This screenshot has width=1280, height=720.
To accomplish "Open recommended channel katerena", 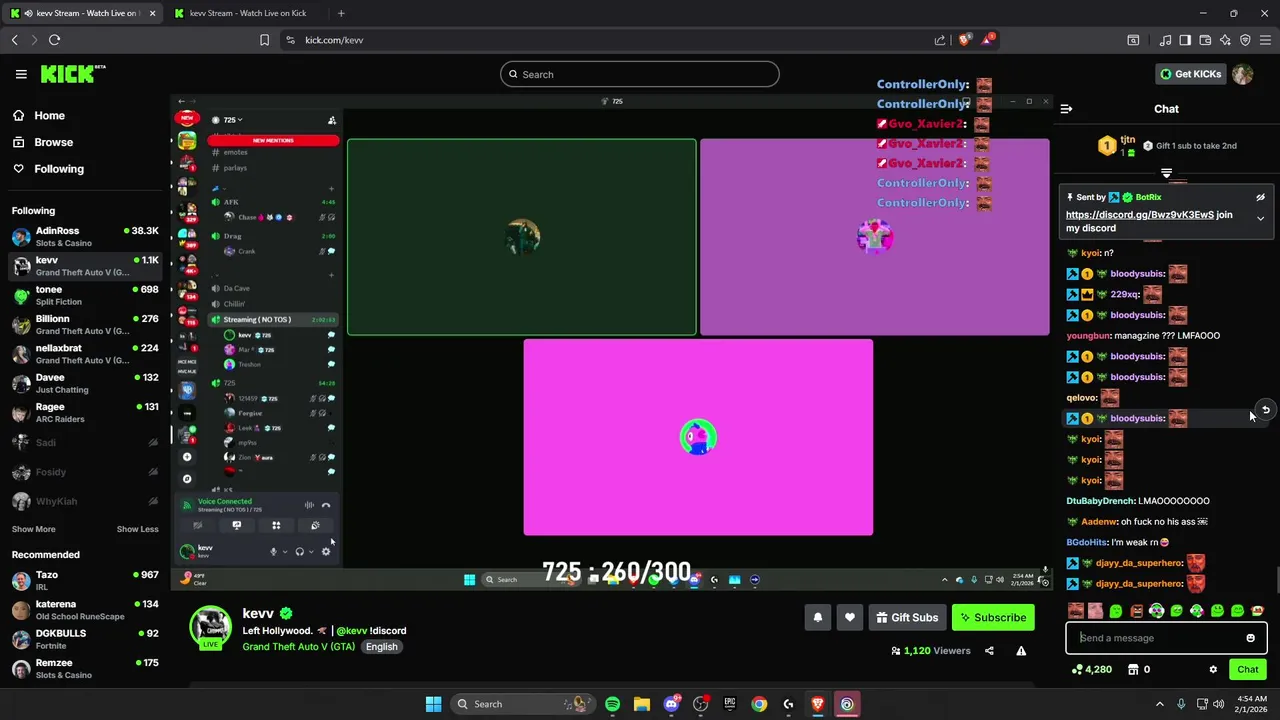I will point(85,610).
